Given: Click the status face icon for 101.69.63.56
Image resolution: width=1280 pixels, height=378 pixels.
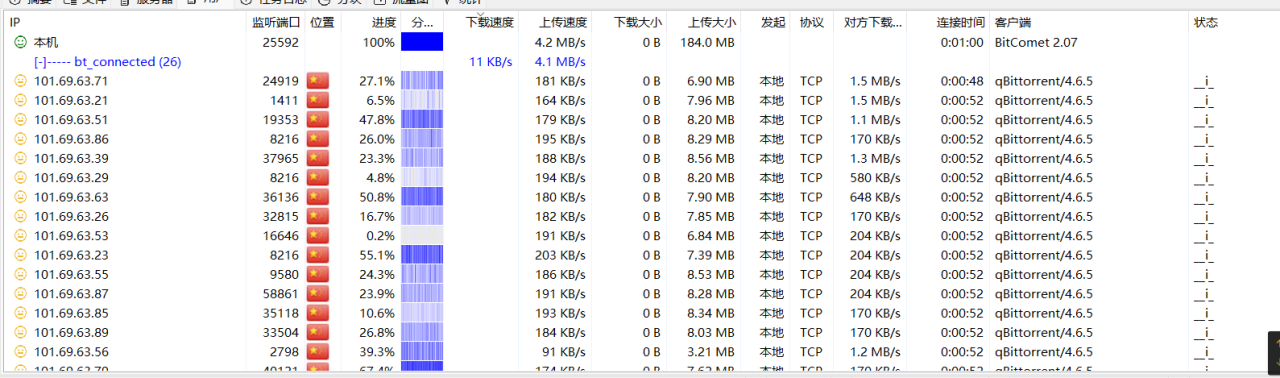Looking at the screenshot, I should 20,352.
